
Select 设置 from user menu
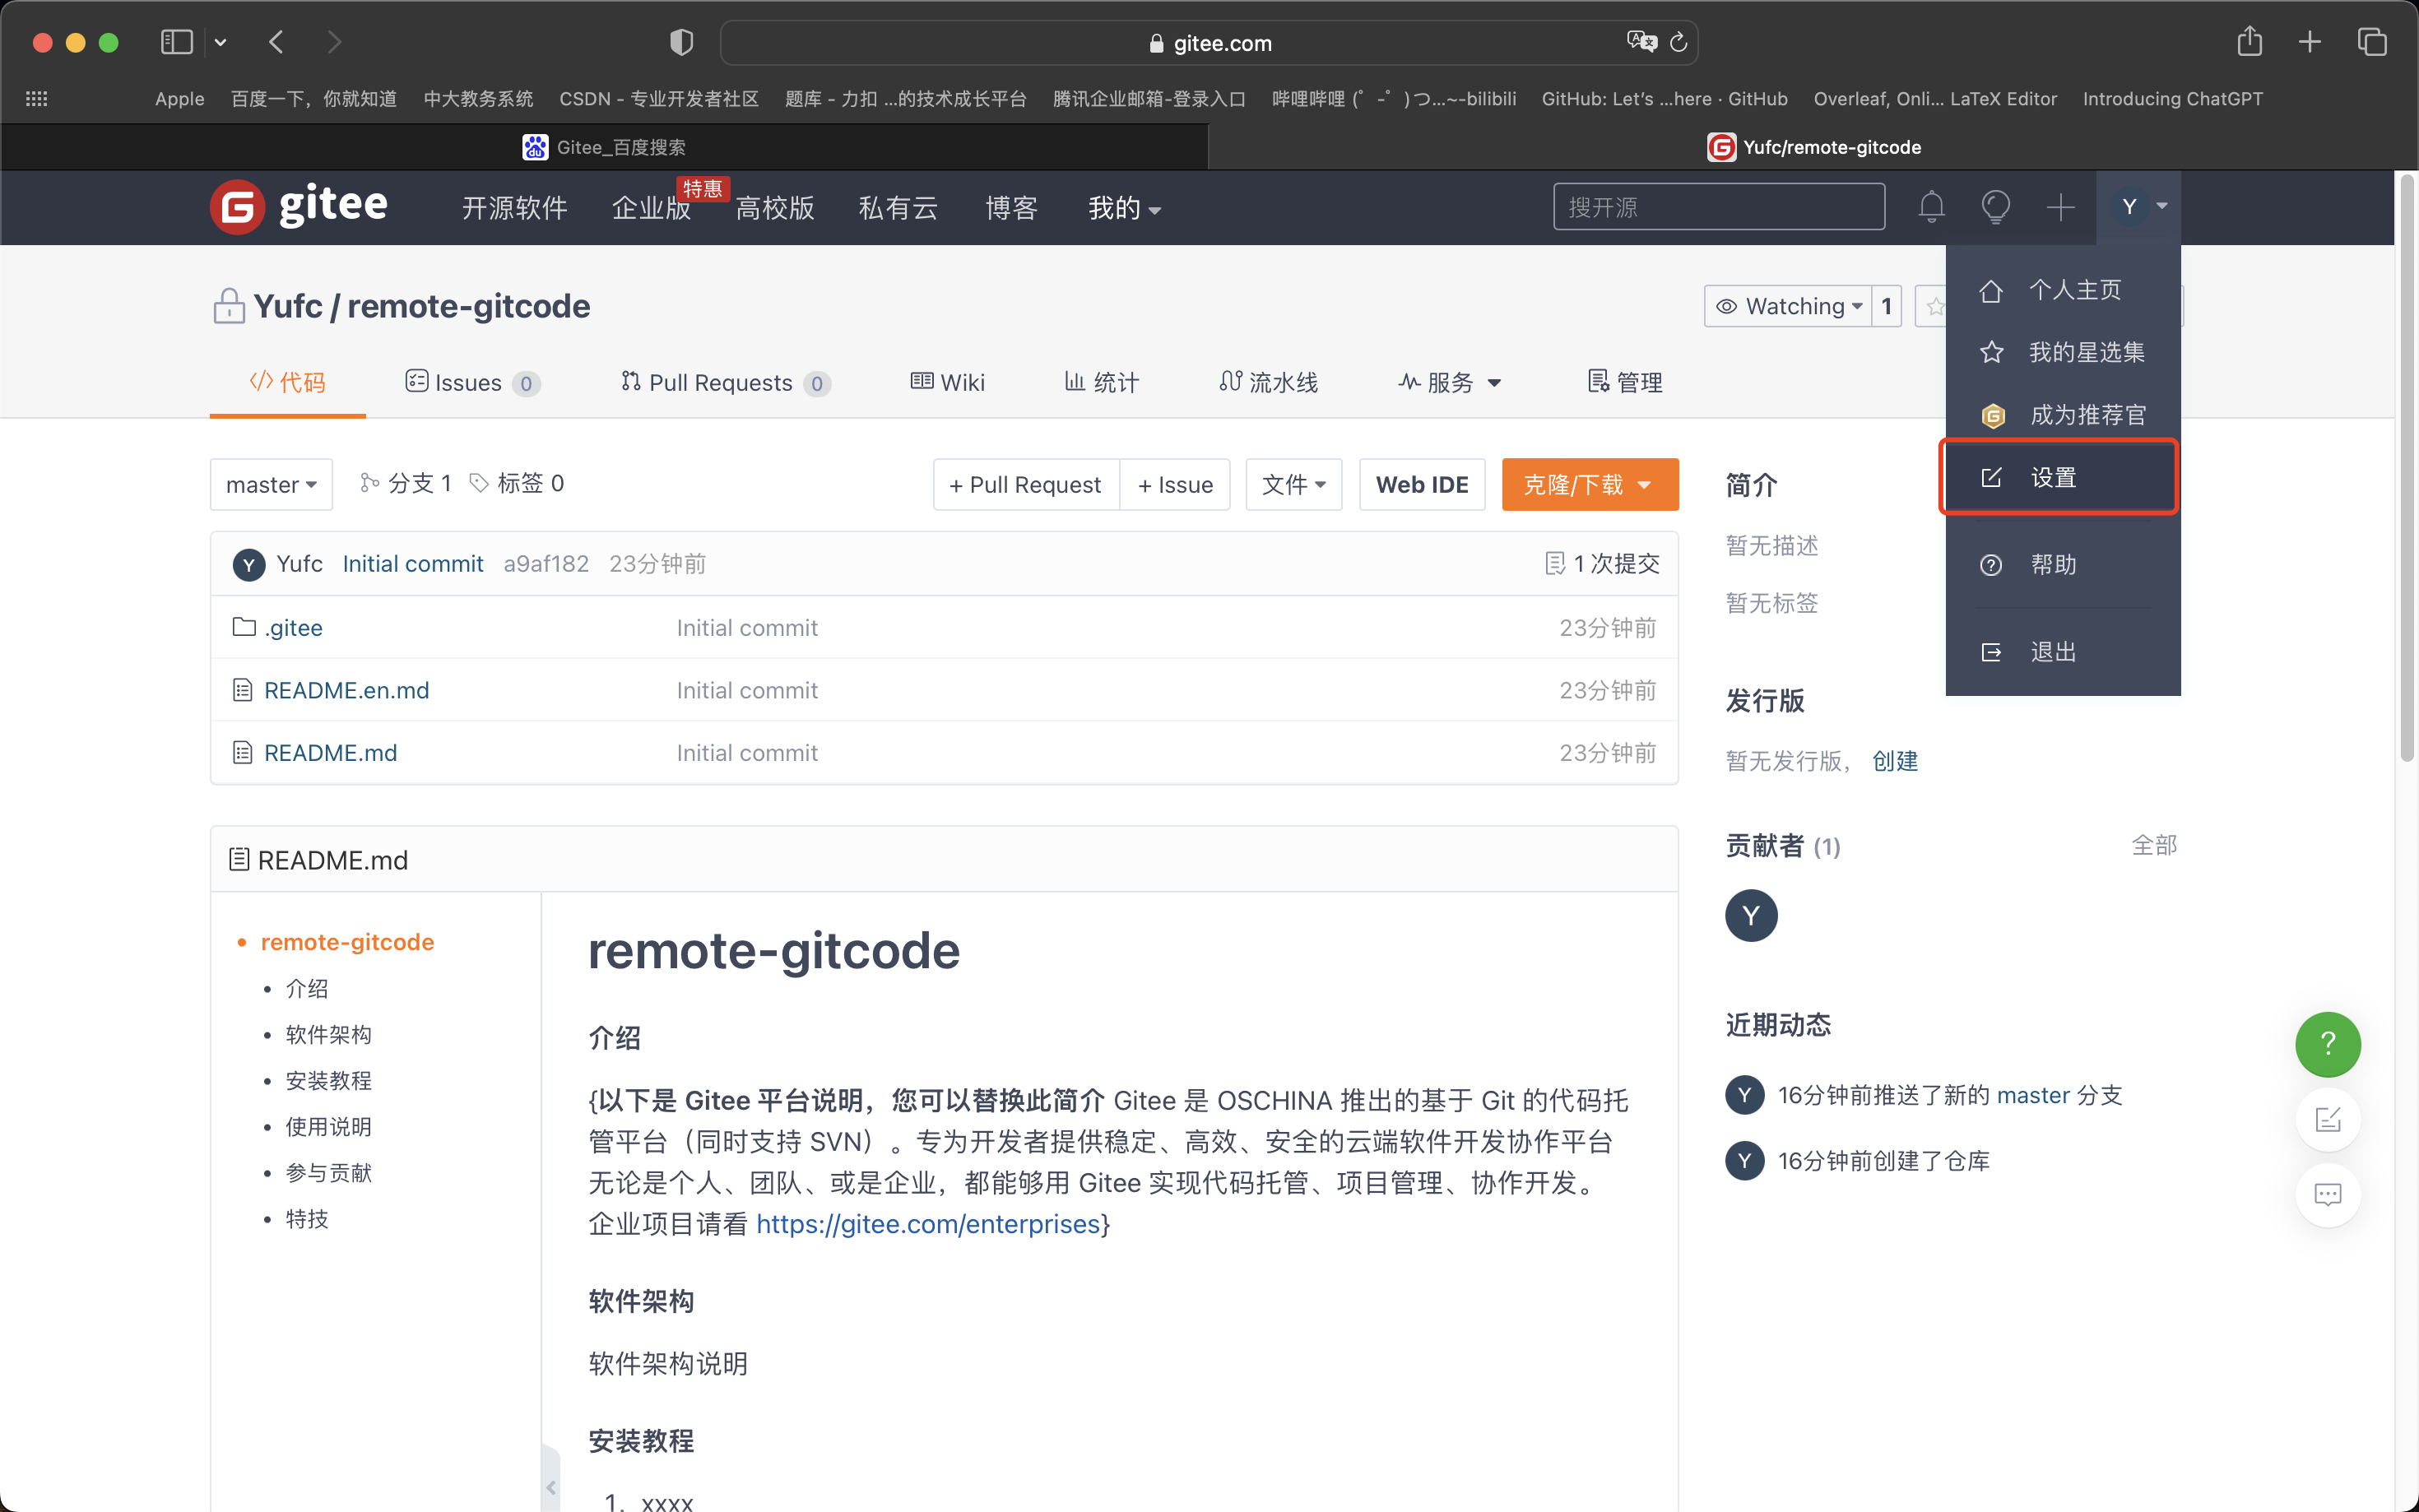click(x=2059, y=478)
